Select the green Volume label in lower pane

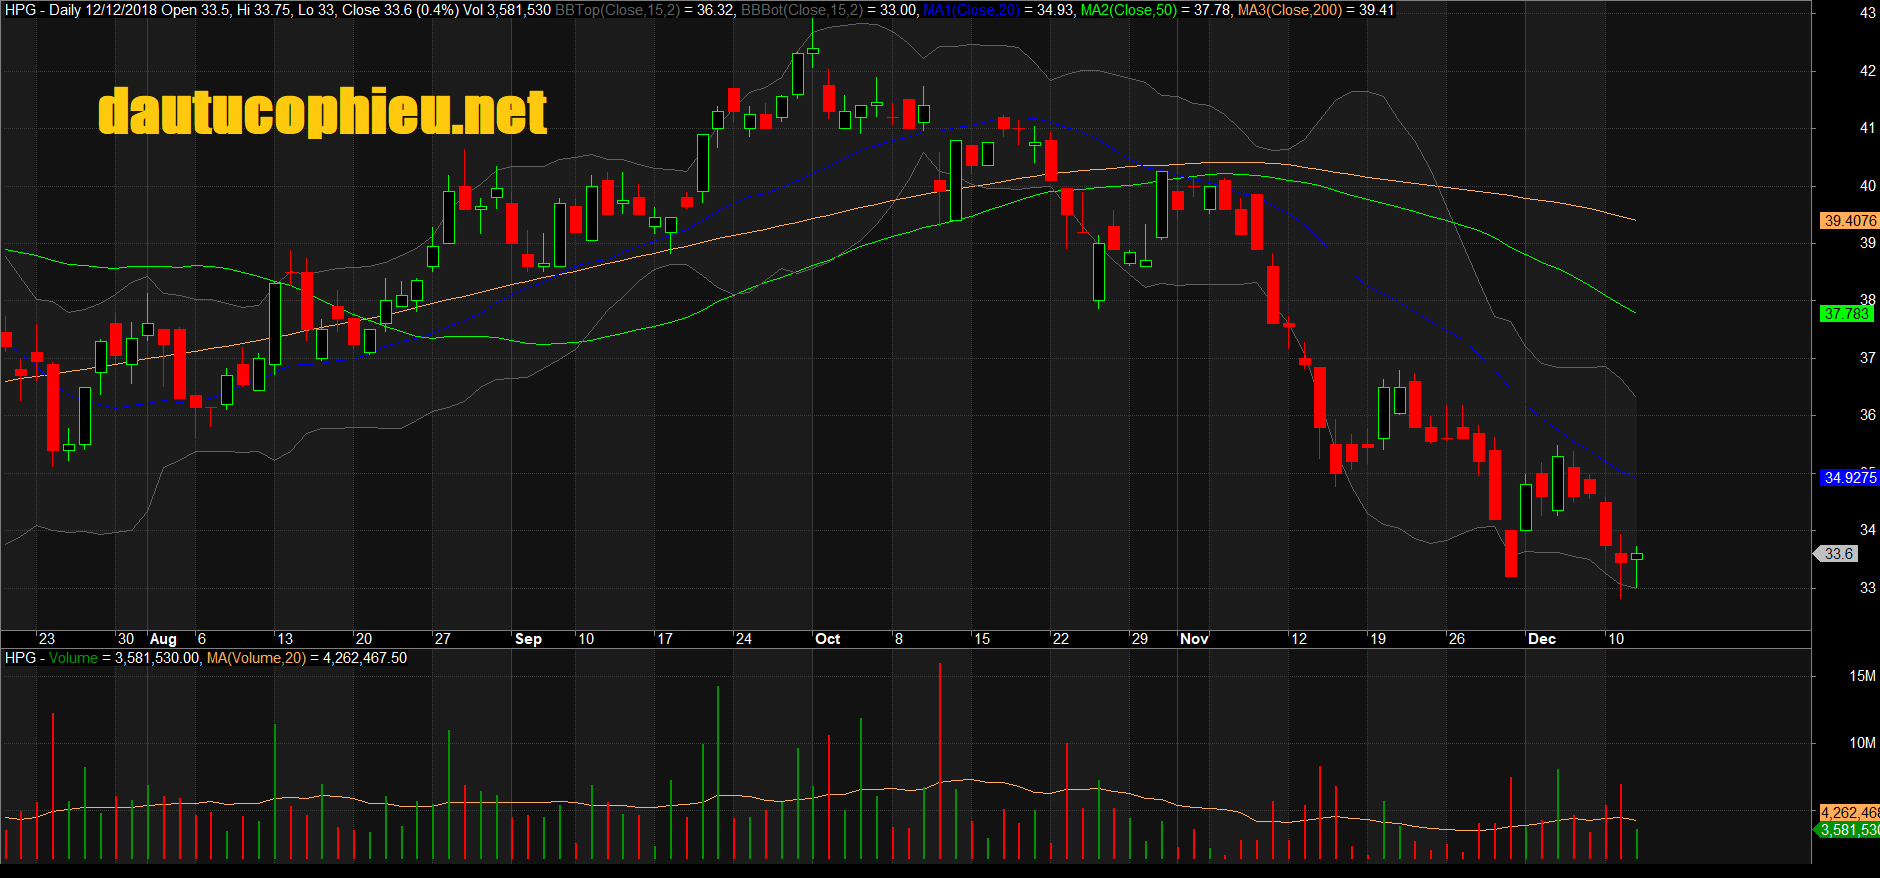click(73, 658)
